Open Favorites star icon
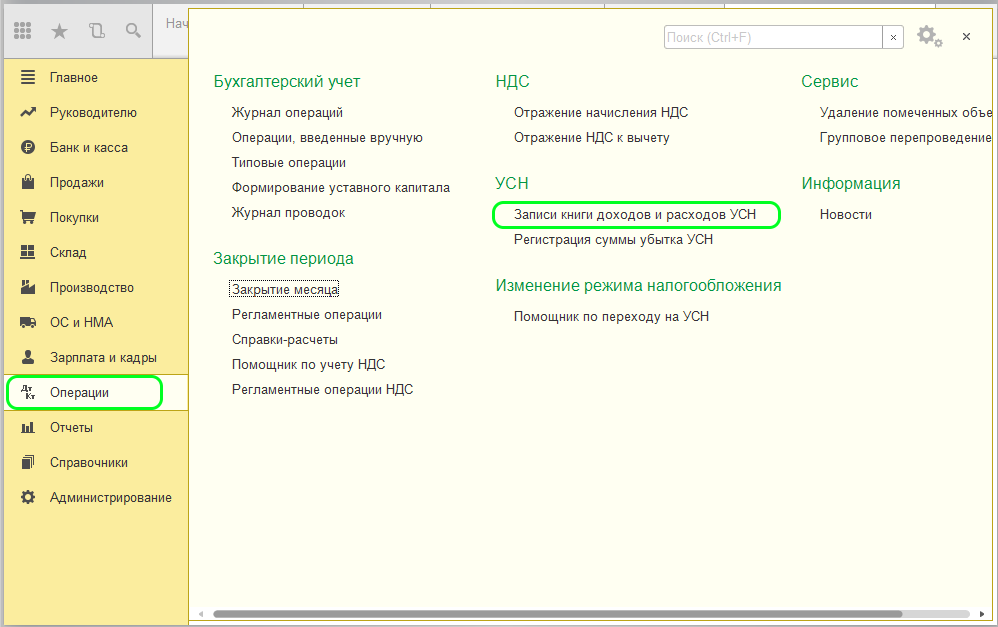Image resolution: width=998 pixels, height=627 pixels. click(x=59, y=31)
